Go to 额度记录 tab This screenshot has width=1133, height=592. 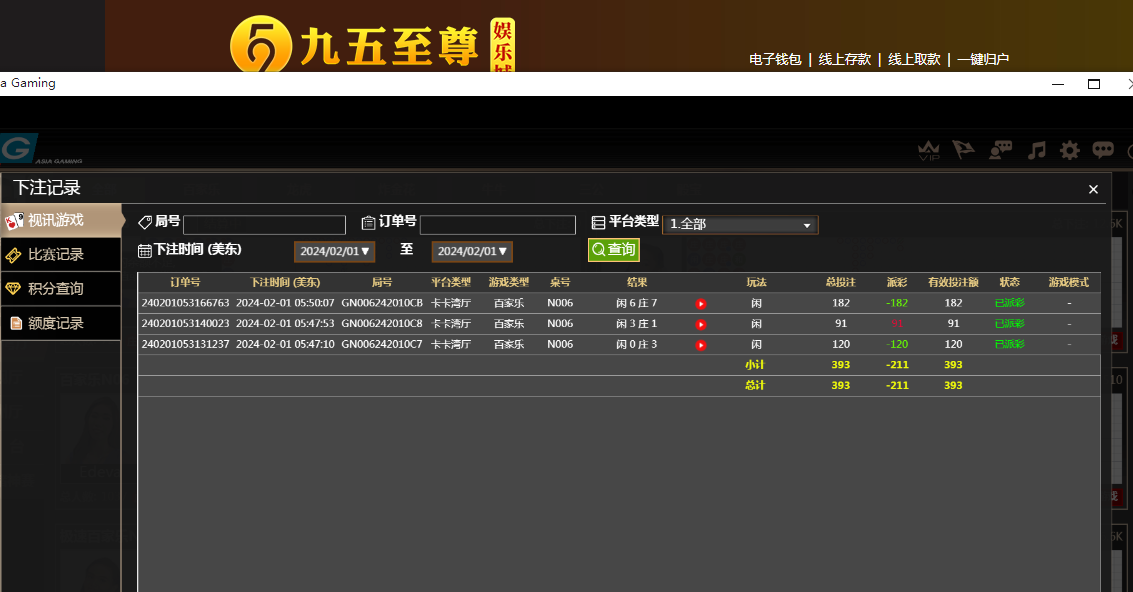(x=60, y=323)
